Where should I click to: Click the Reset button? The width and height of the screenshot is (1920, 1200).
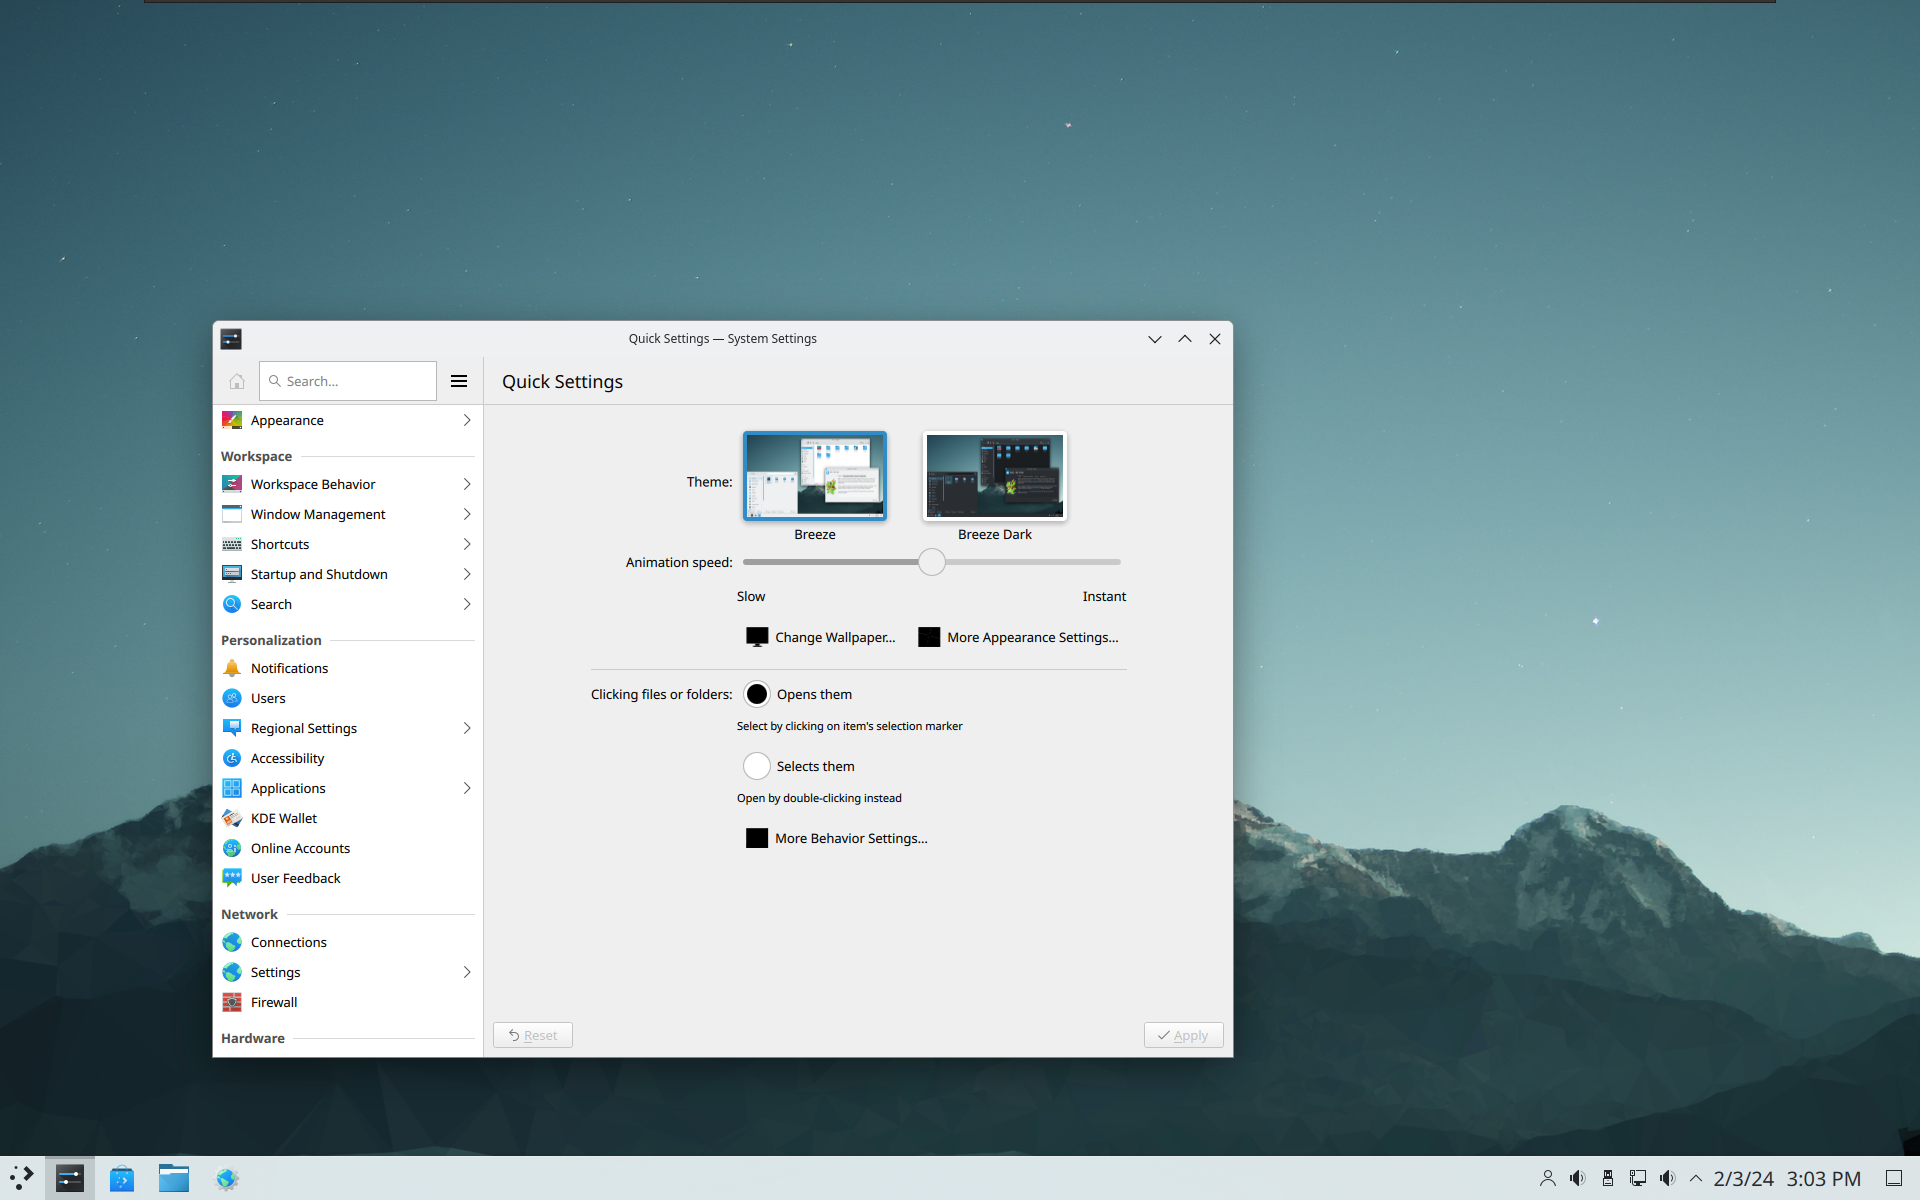coord(533,1035)
